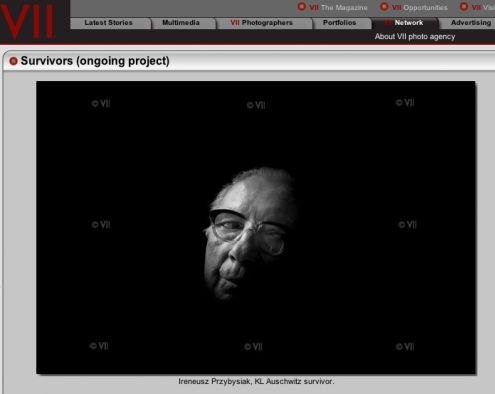
Task: Click the red bullet icon next to Survivors
Action: click(x=13, y=61)
